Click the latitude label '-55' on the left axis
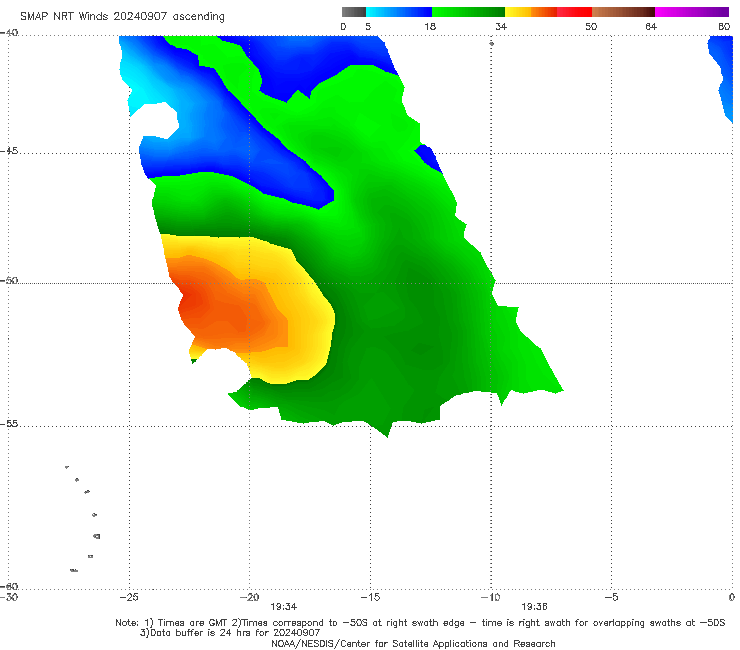The width and height of the screenshot is (740, 650). 9,424
